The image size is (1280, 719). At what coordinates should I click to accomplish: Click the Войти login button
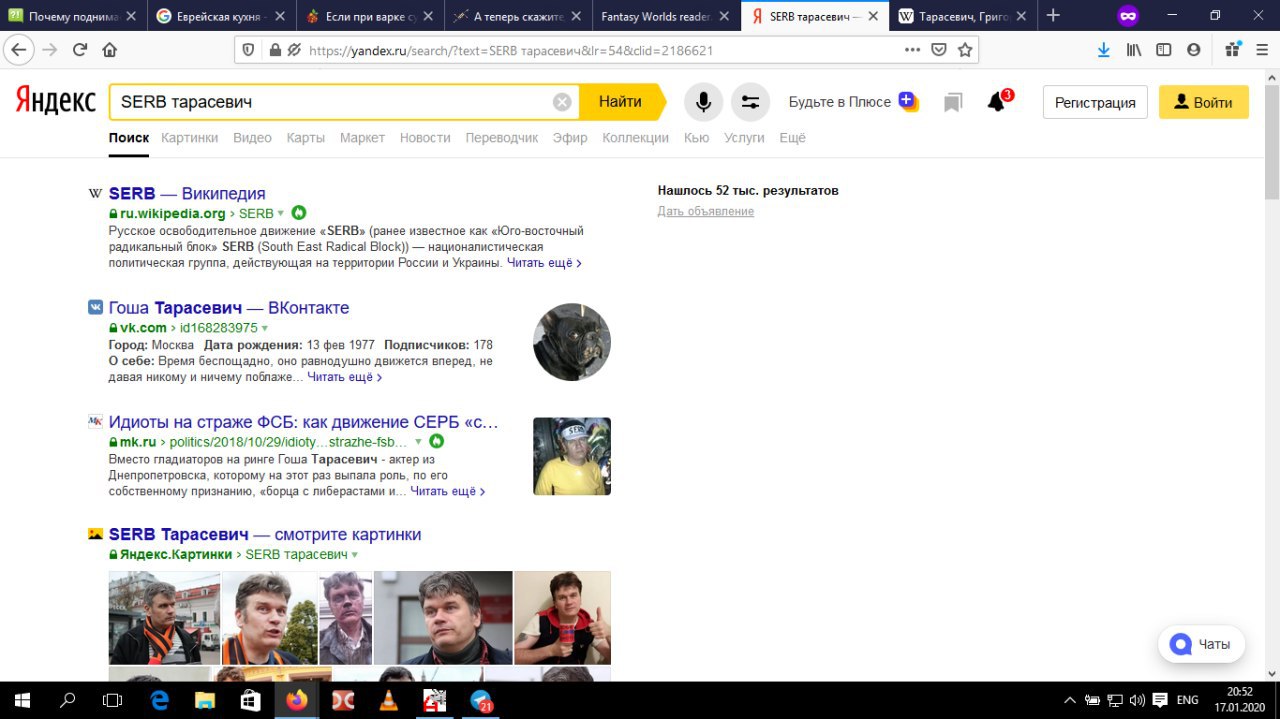tap(1204, 102)
